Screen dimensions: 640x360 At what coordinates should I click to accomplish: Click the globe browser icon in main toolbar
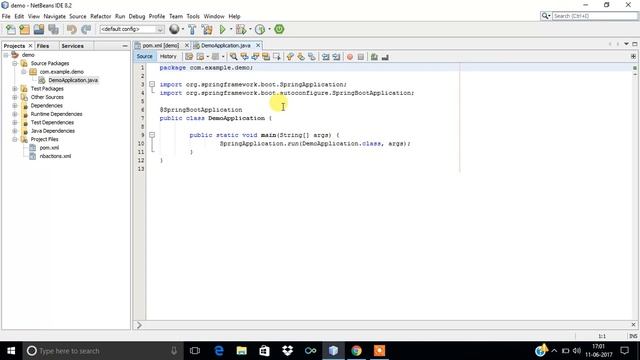174,29
